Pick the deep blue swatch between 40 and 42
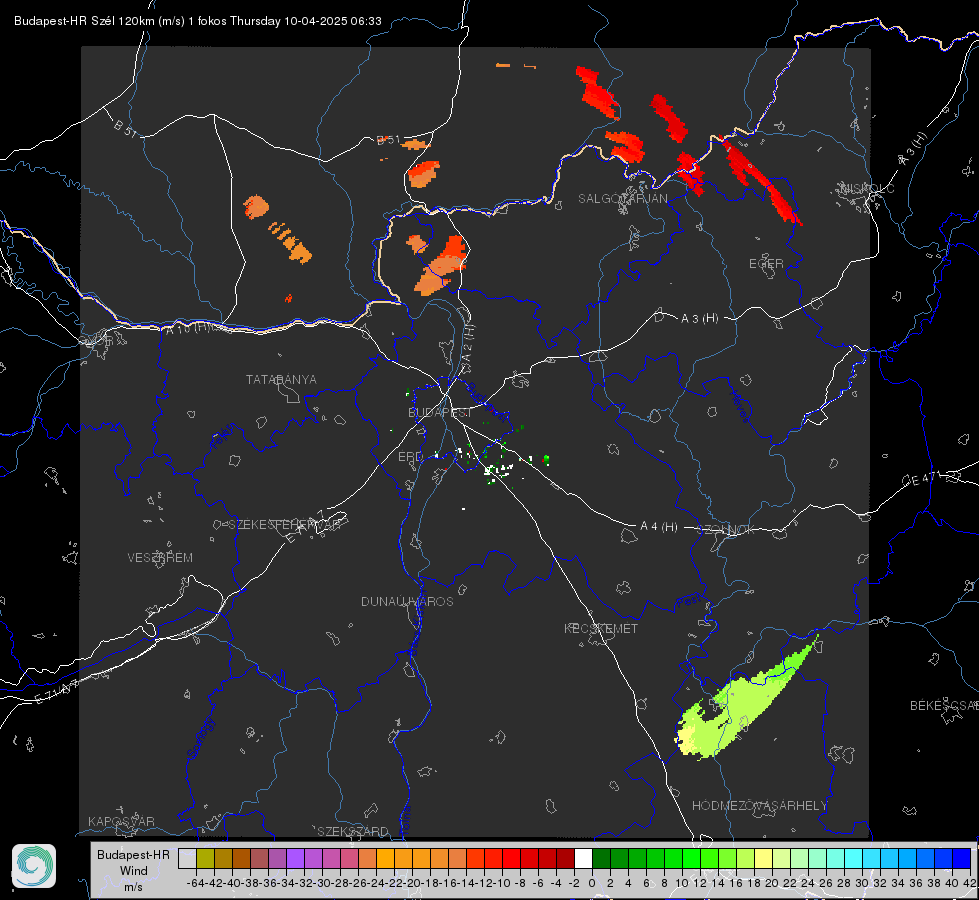Viewport: 979px width, 900px height. [x=962, y=859]
